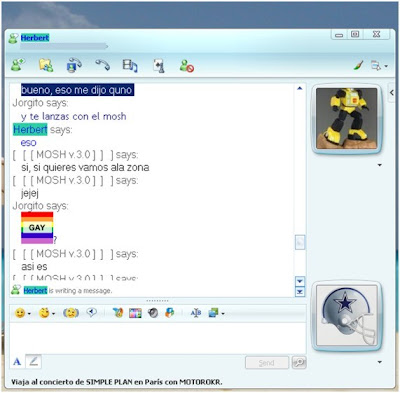
Task: Record a voice clip with the speech bubble icon
Action: point(91,312)
